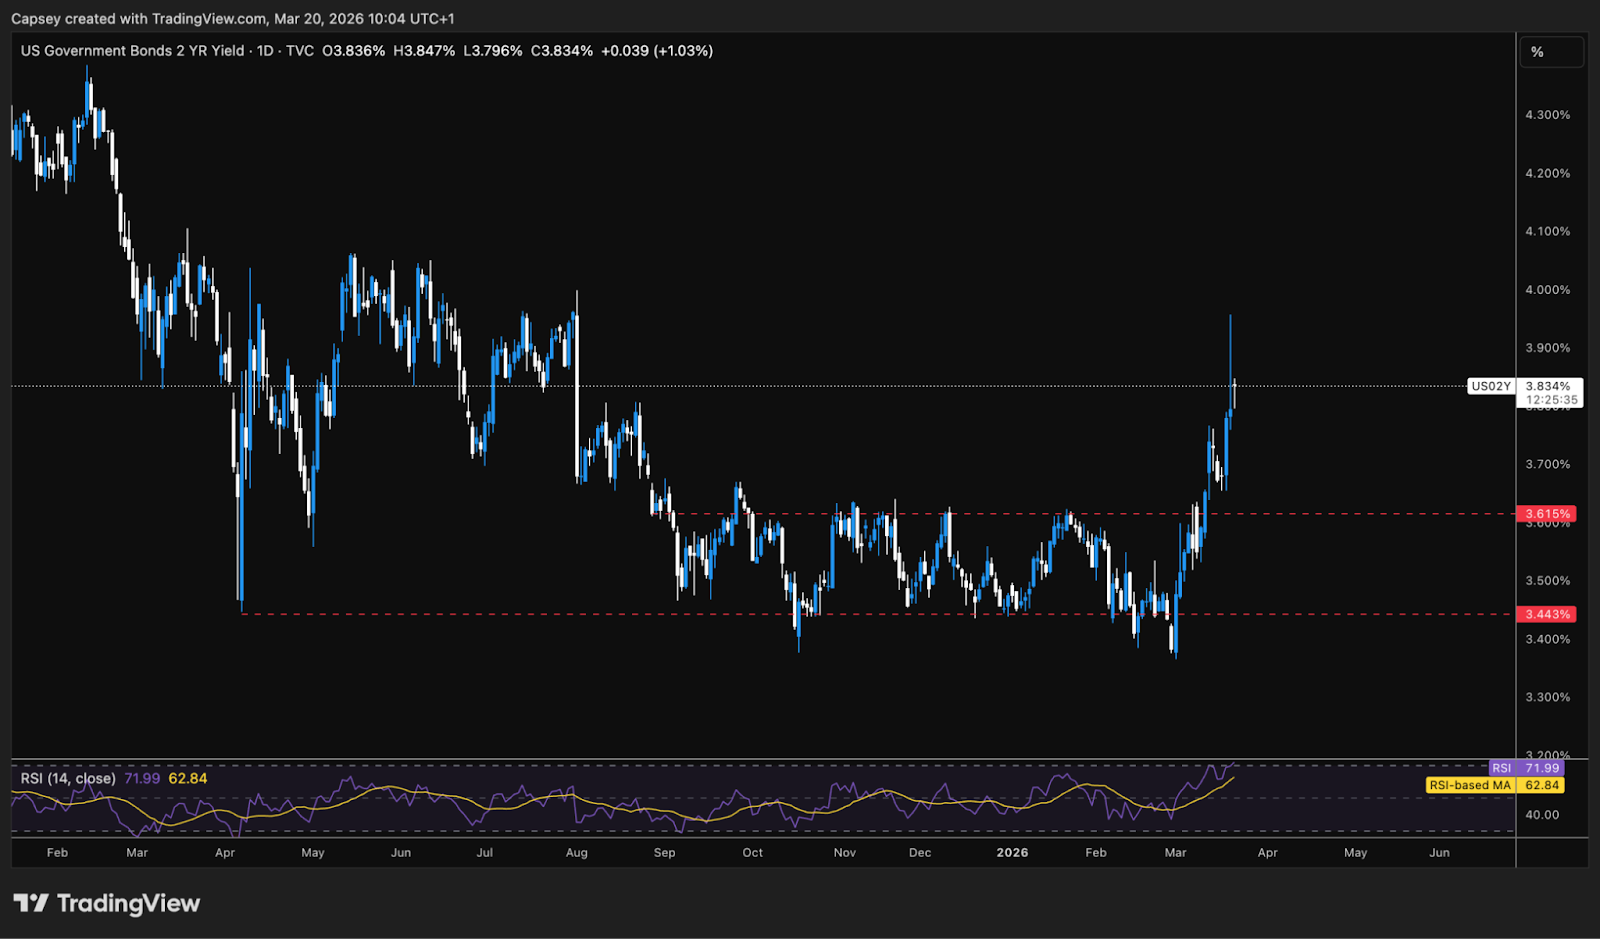Viewport: 1600px width, 939px height.
Task: Click the purple RSI label on right scale
Action: click(1527, 767)
